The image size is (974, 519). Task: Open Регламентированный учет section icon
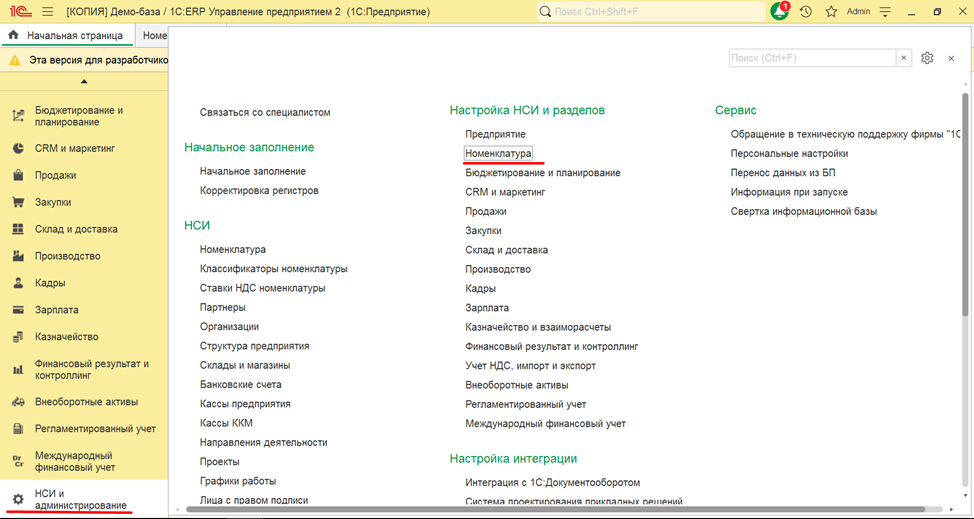pyautogui.click(x=18, y=428)
